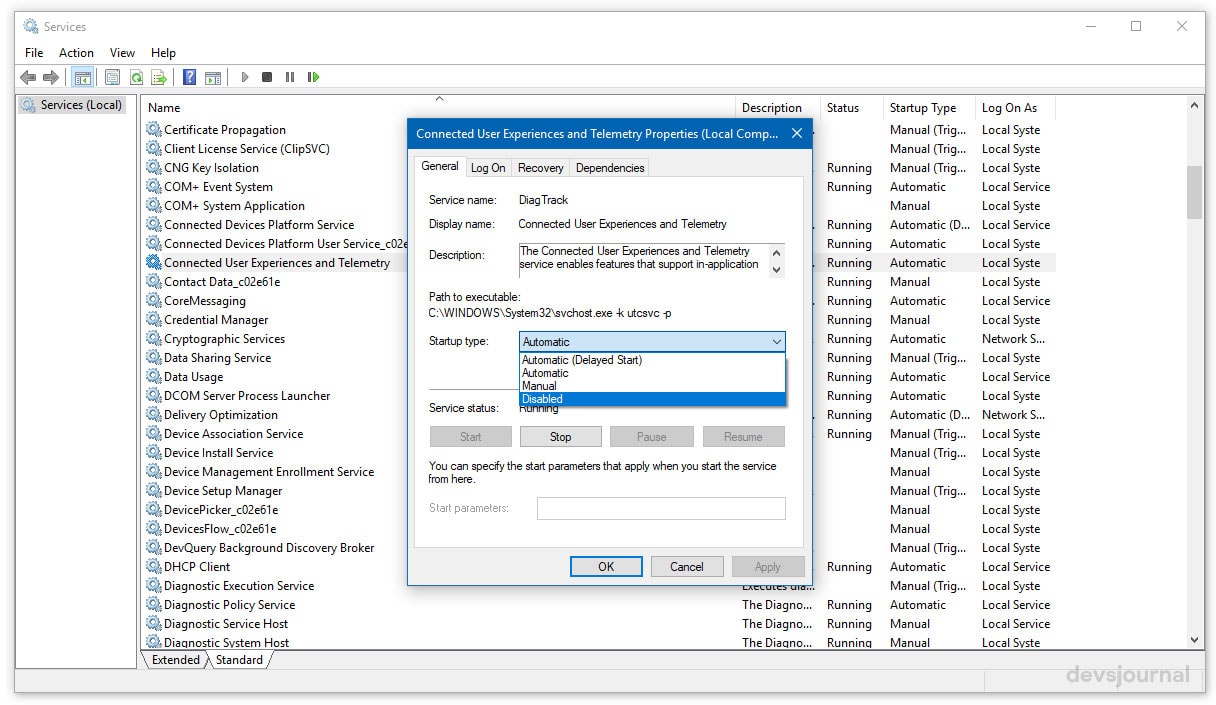Click the gear icon beside Diagnostic Policy Service
1216x705 pixels.
tap(153, 605)
